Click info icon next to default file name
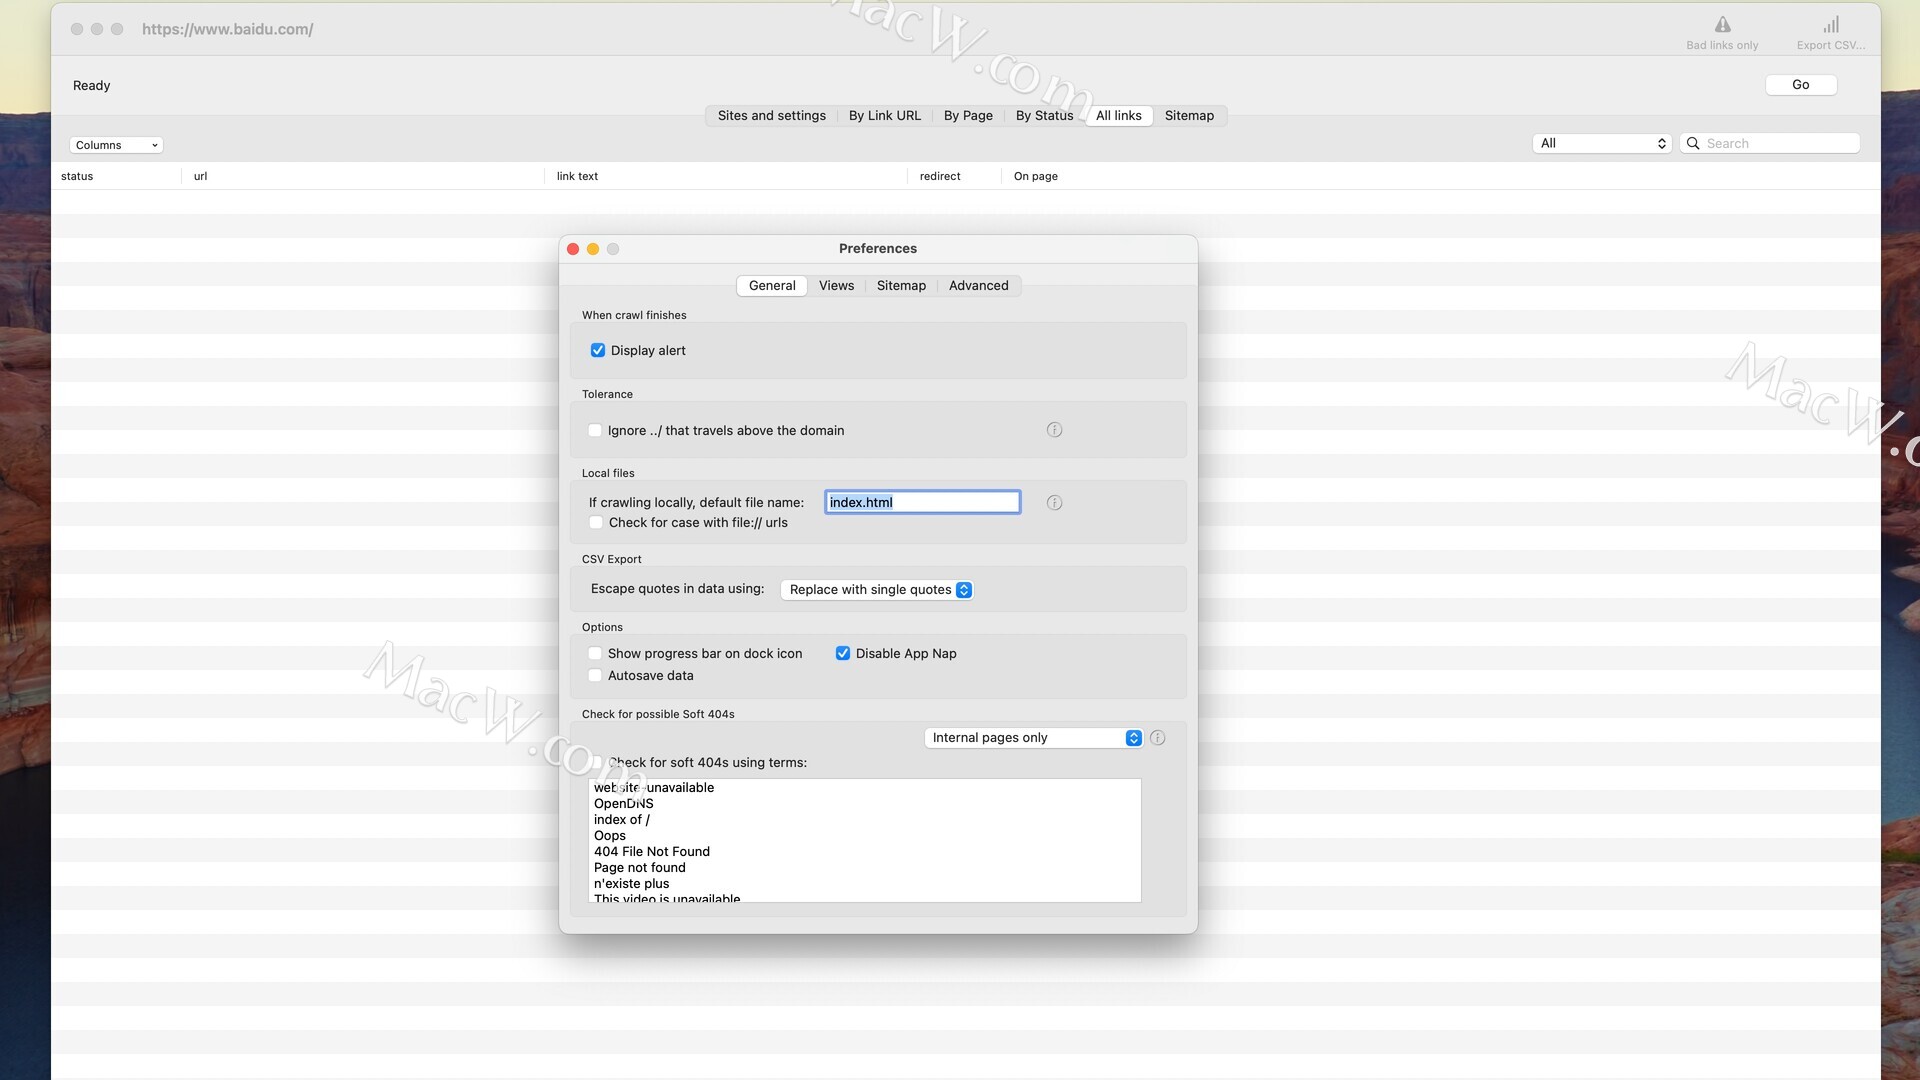 (1054, 503)
